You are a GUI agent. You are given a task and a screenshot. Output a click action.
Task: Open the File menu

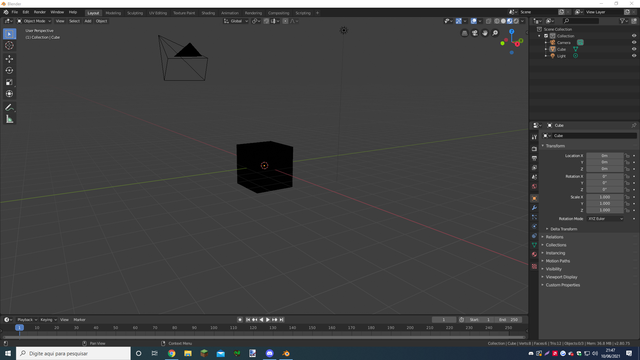(15, 12)
